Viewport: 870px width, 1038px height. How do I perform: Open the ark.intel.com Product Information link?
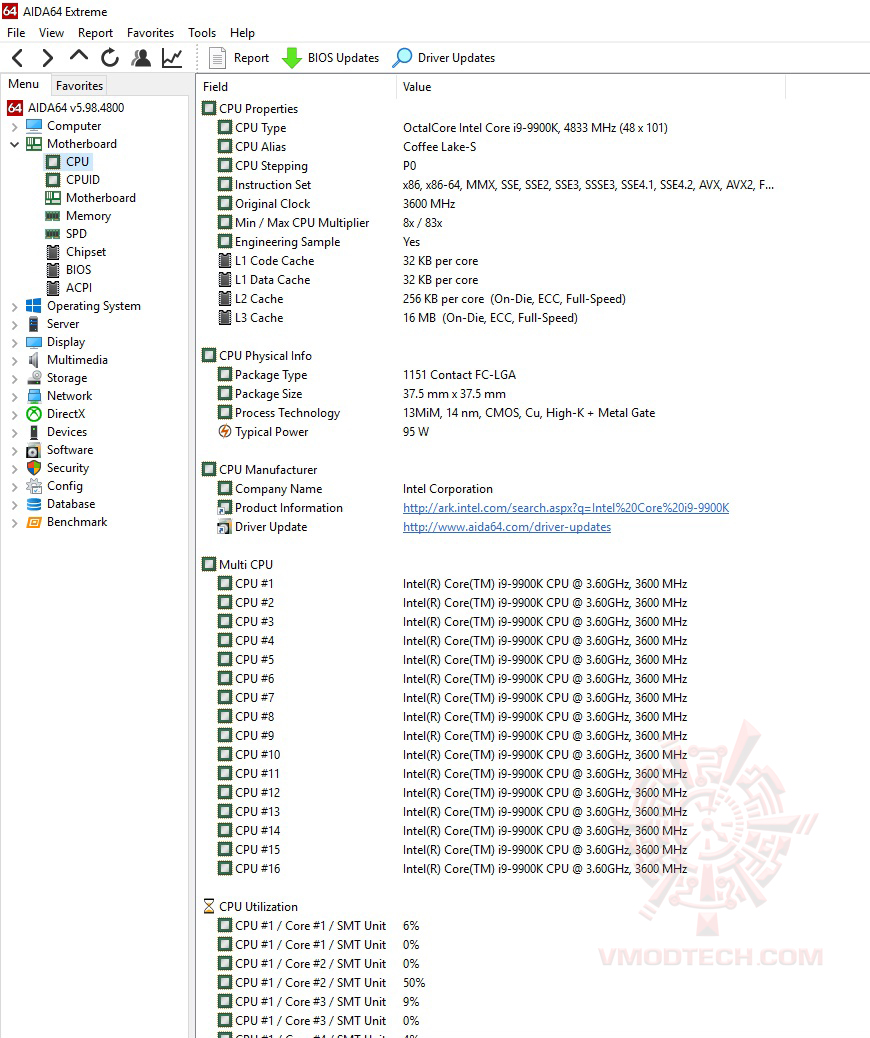click(565, 508)
